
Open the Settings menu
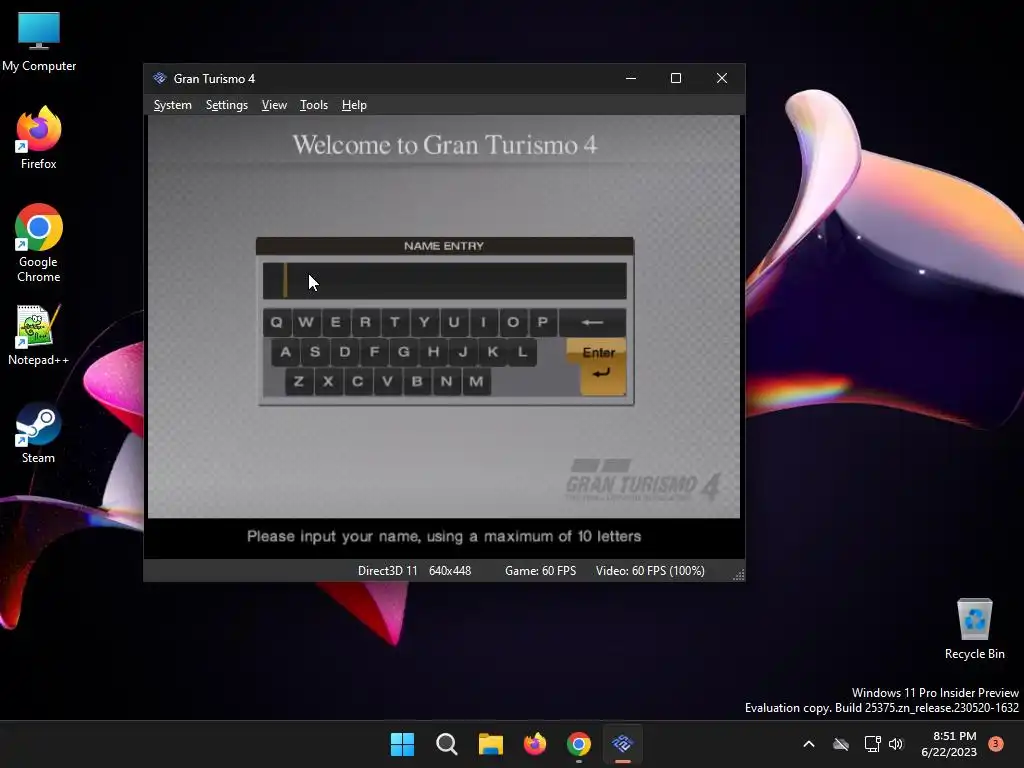tap(227, 104)
